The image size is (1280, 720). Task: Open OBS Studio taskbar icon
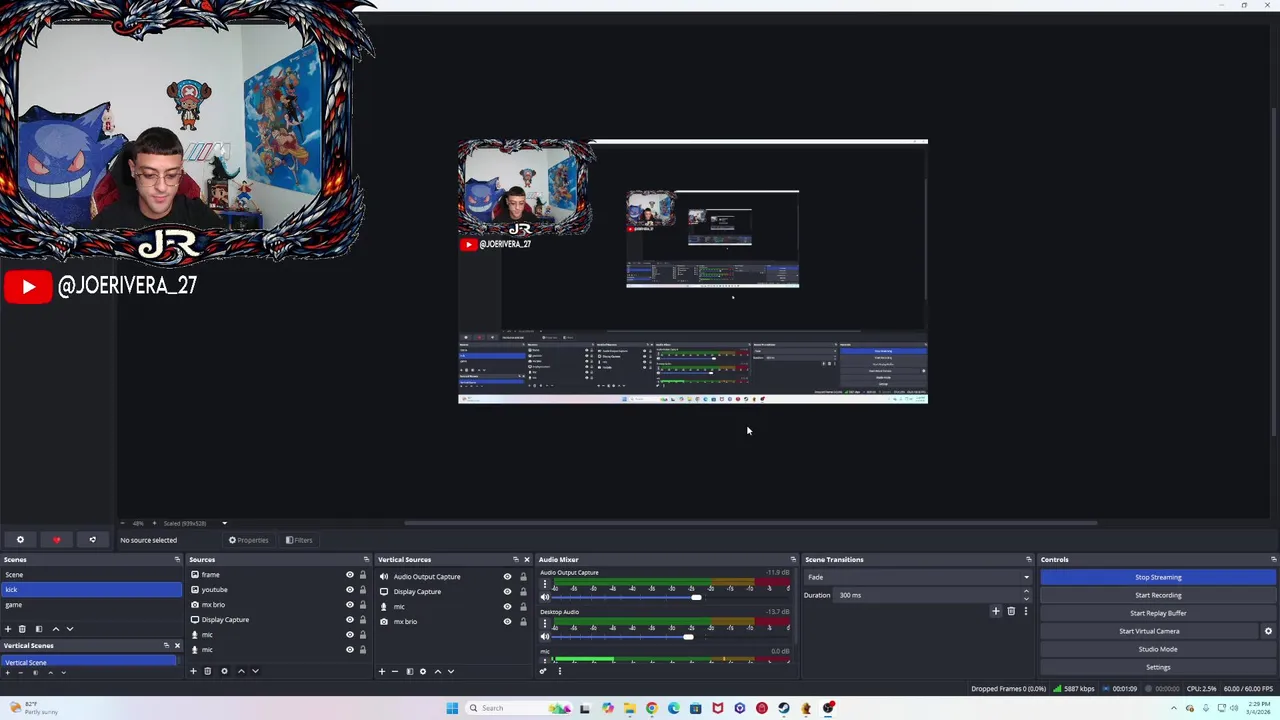(x=828, y=708)
